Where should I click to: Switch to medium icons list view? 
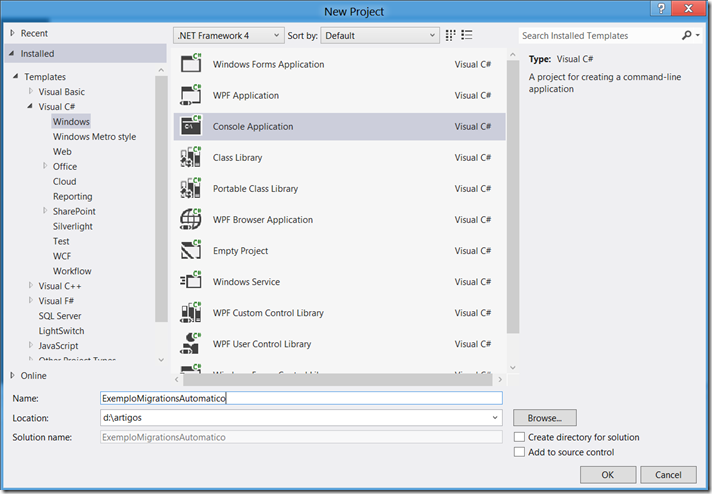point(467,35)
